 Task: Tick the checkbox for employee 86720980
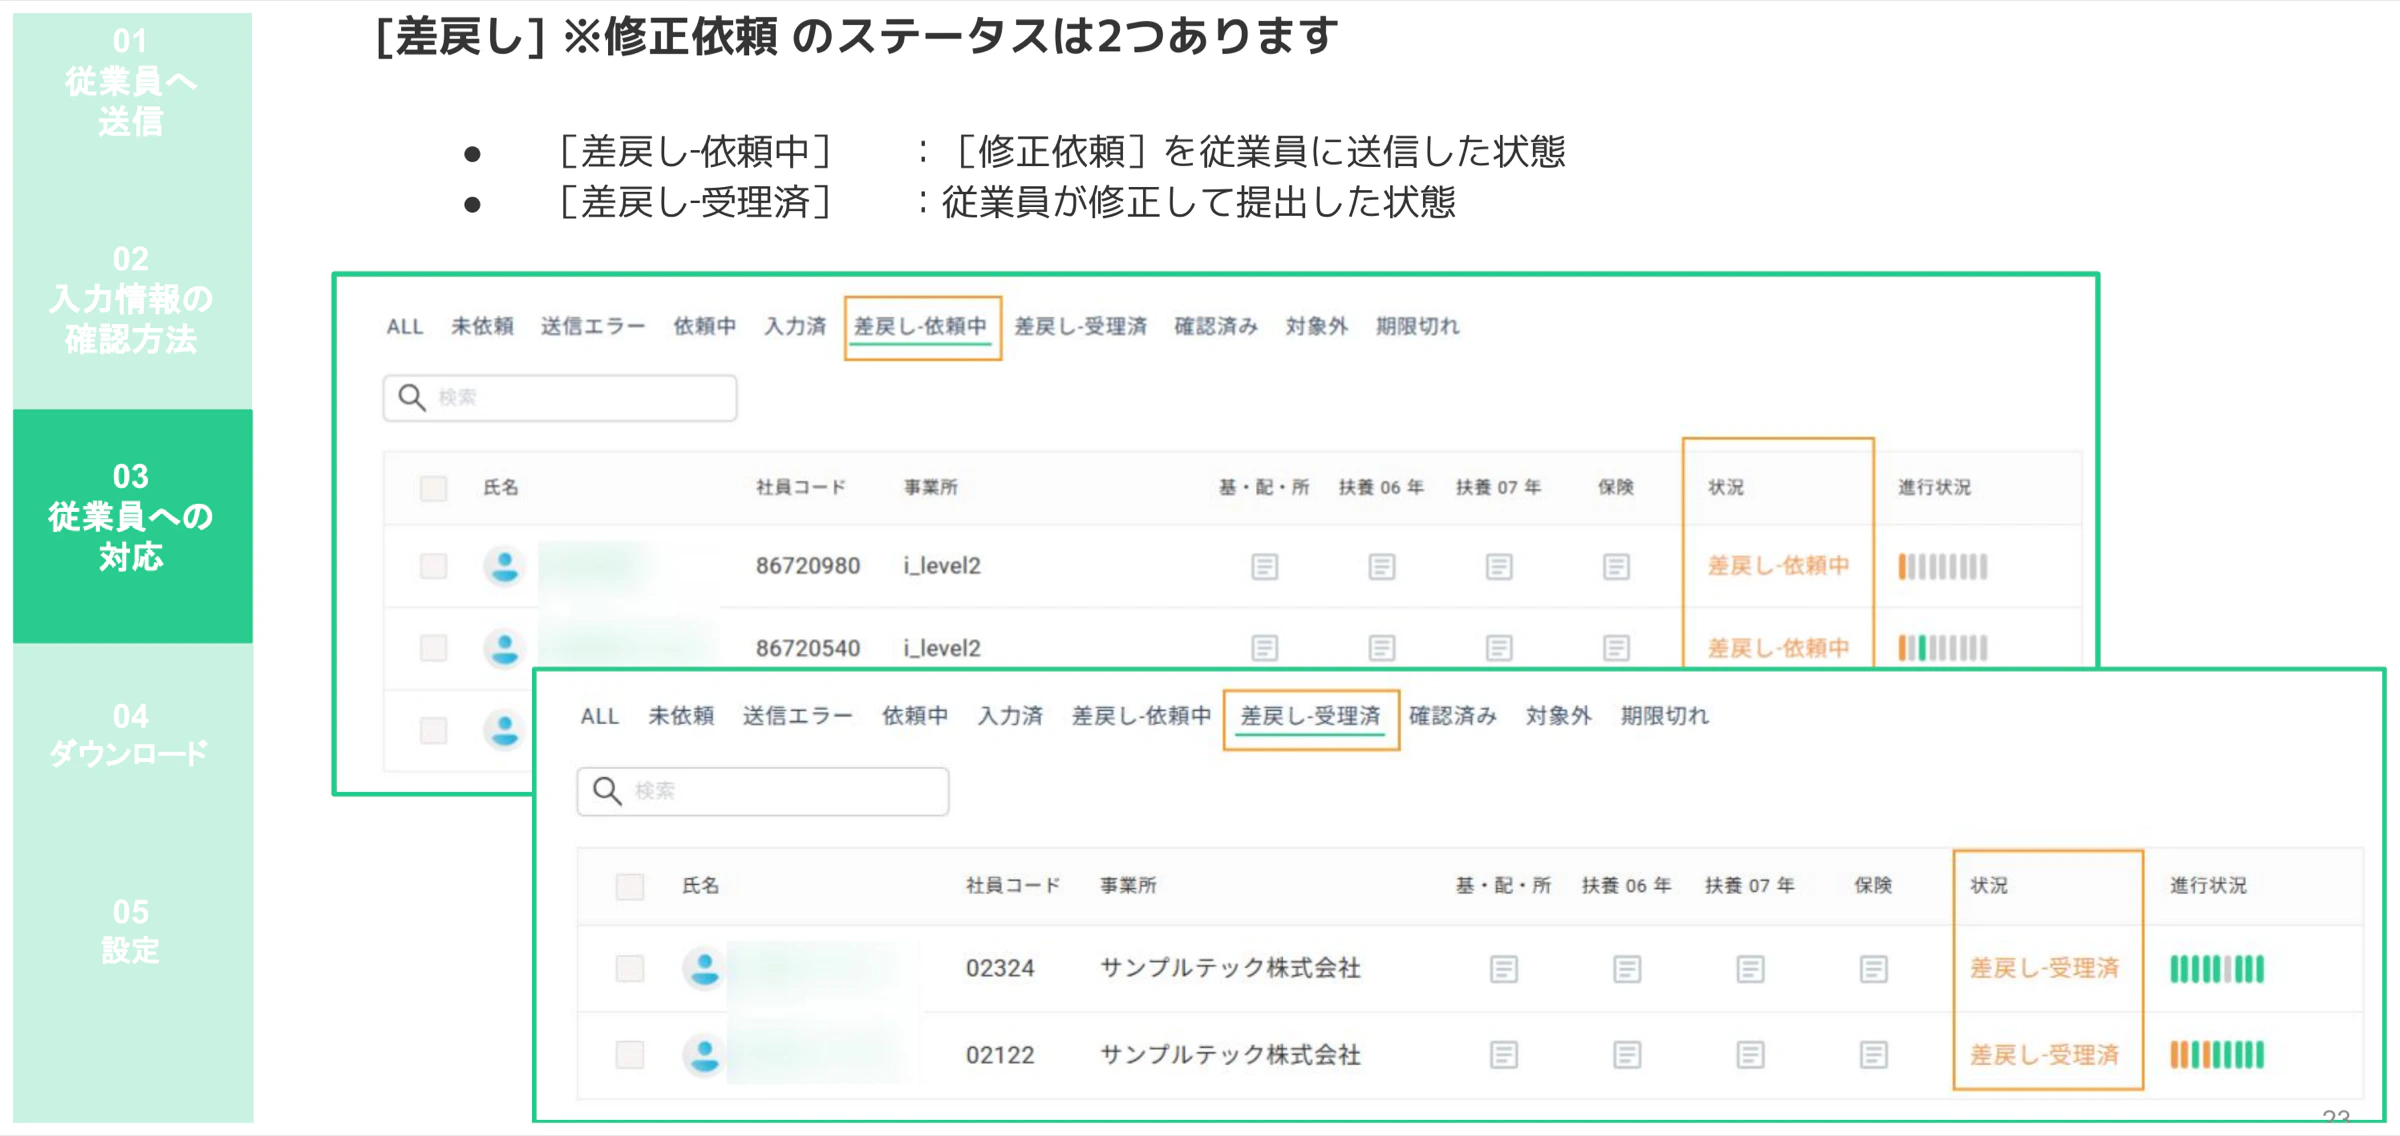click(x=433, y=566)
